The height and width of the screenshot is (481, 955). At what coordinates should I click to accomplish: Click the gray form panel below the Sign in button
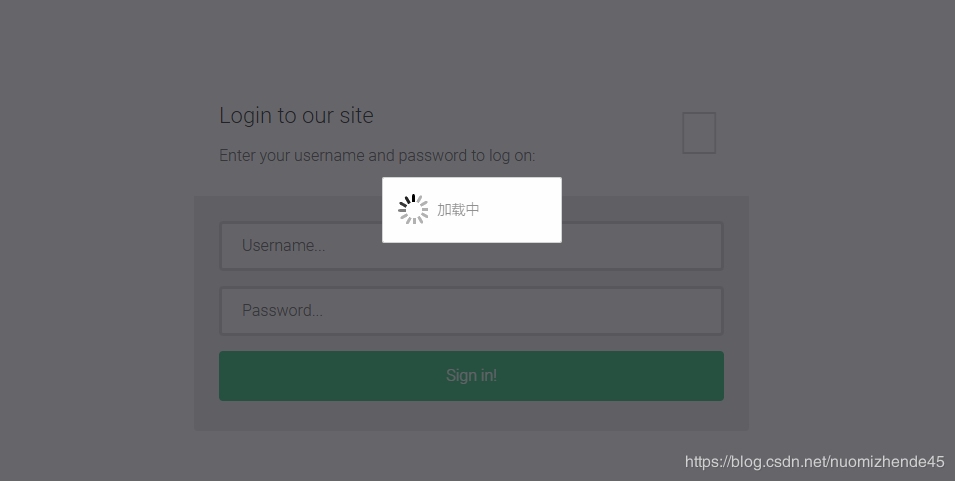point(471,416)
